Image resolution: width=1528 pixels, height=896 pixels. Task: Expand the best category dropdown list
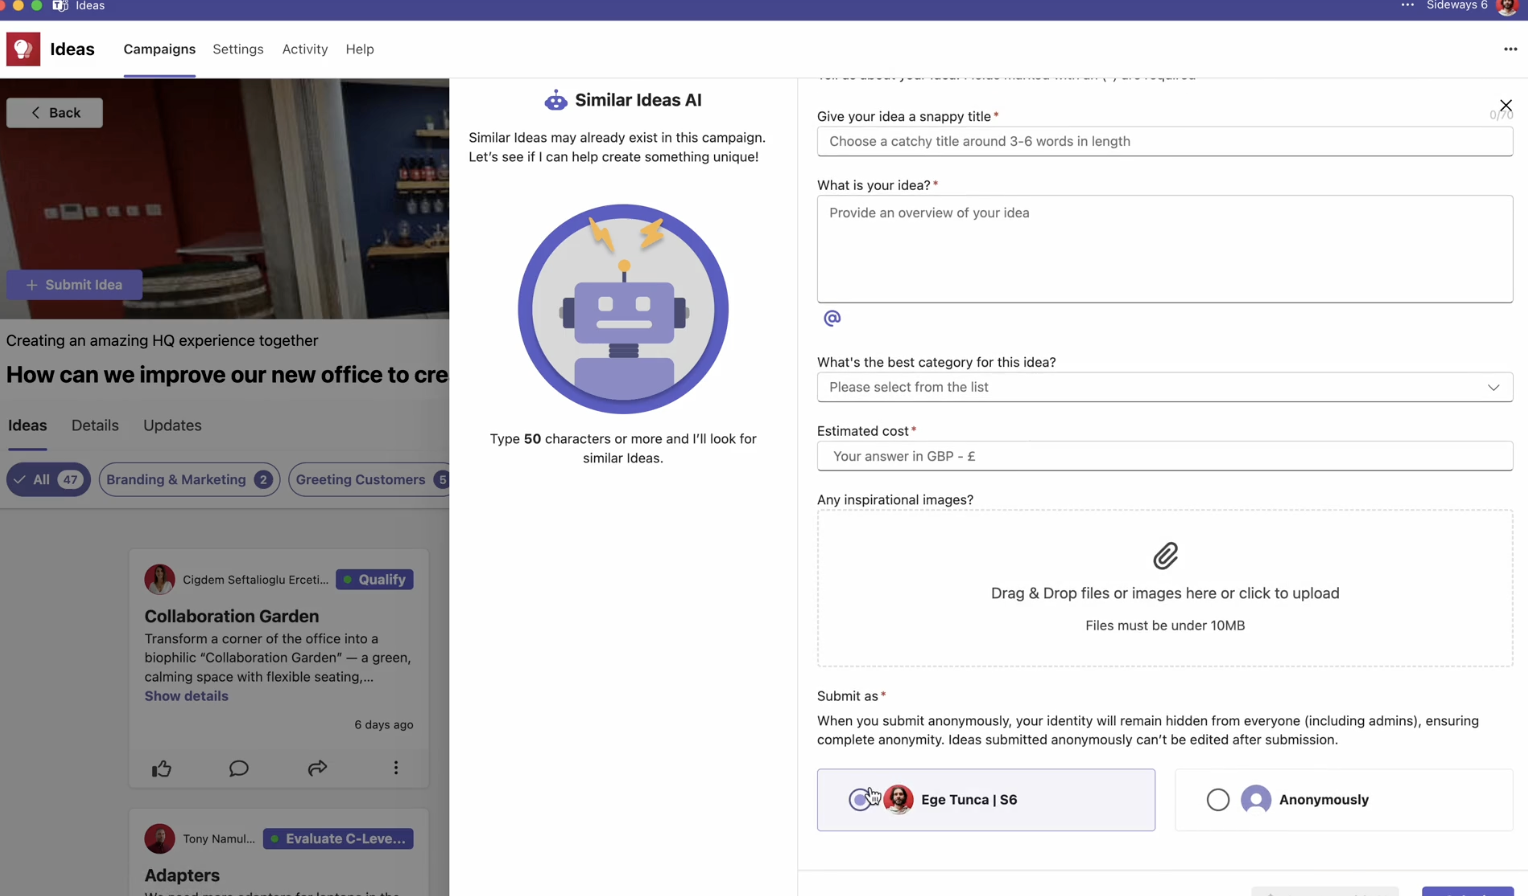coord(1164,387)
